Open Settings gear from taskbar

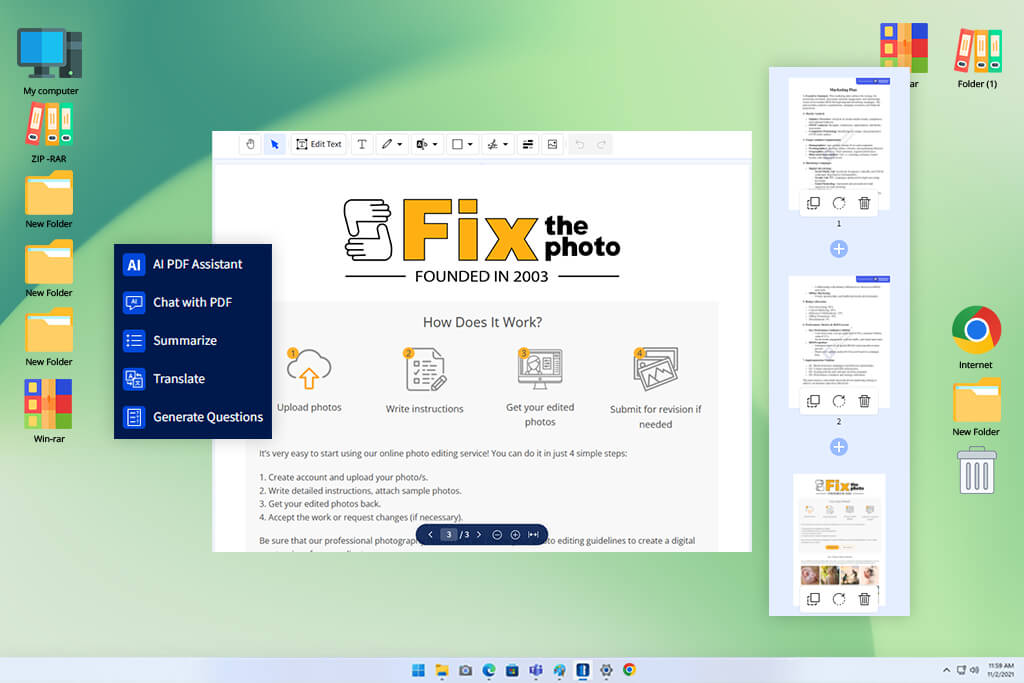[x=606, y=670]
